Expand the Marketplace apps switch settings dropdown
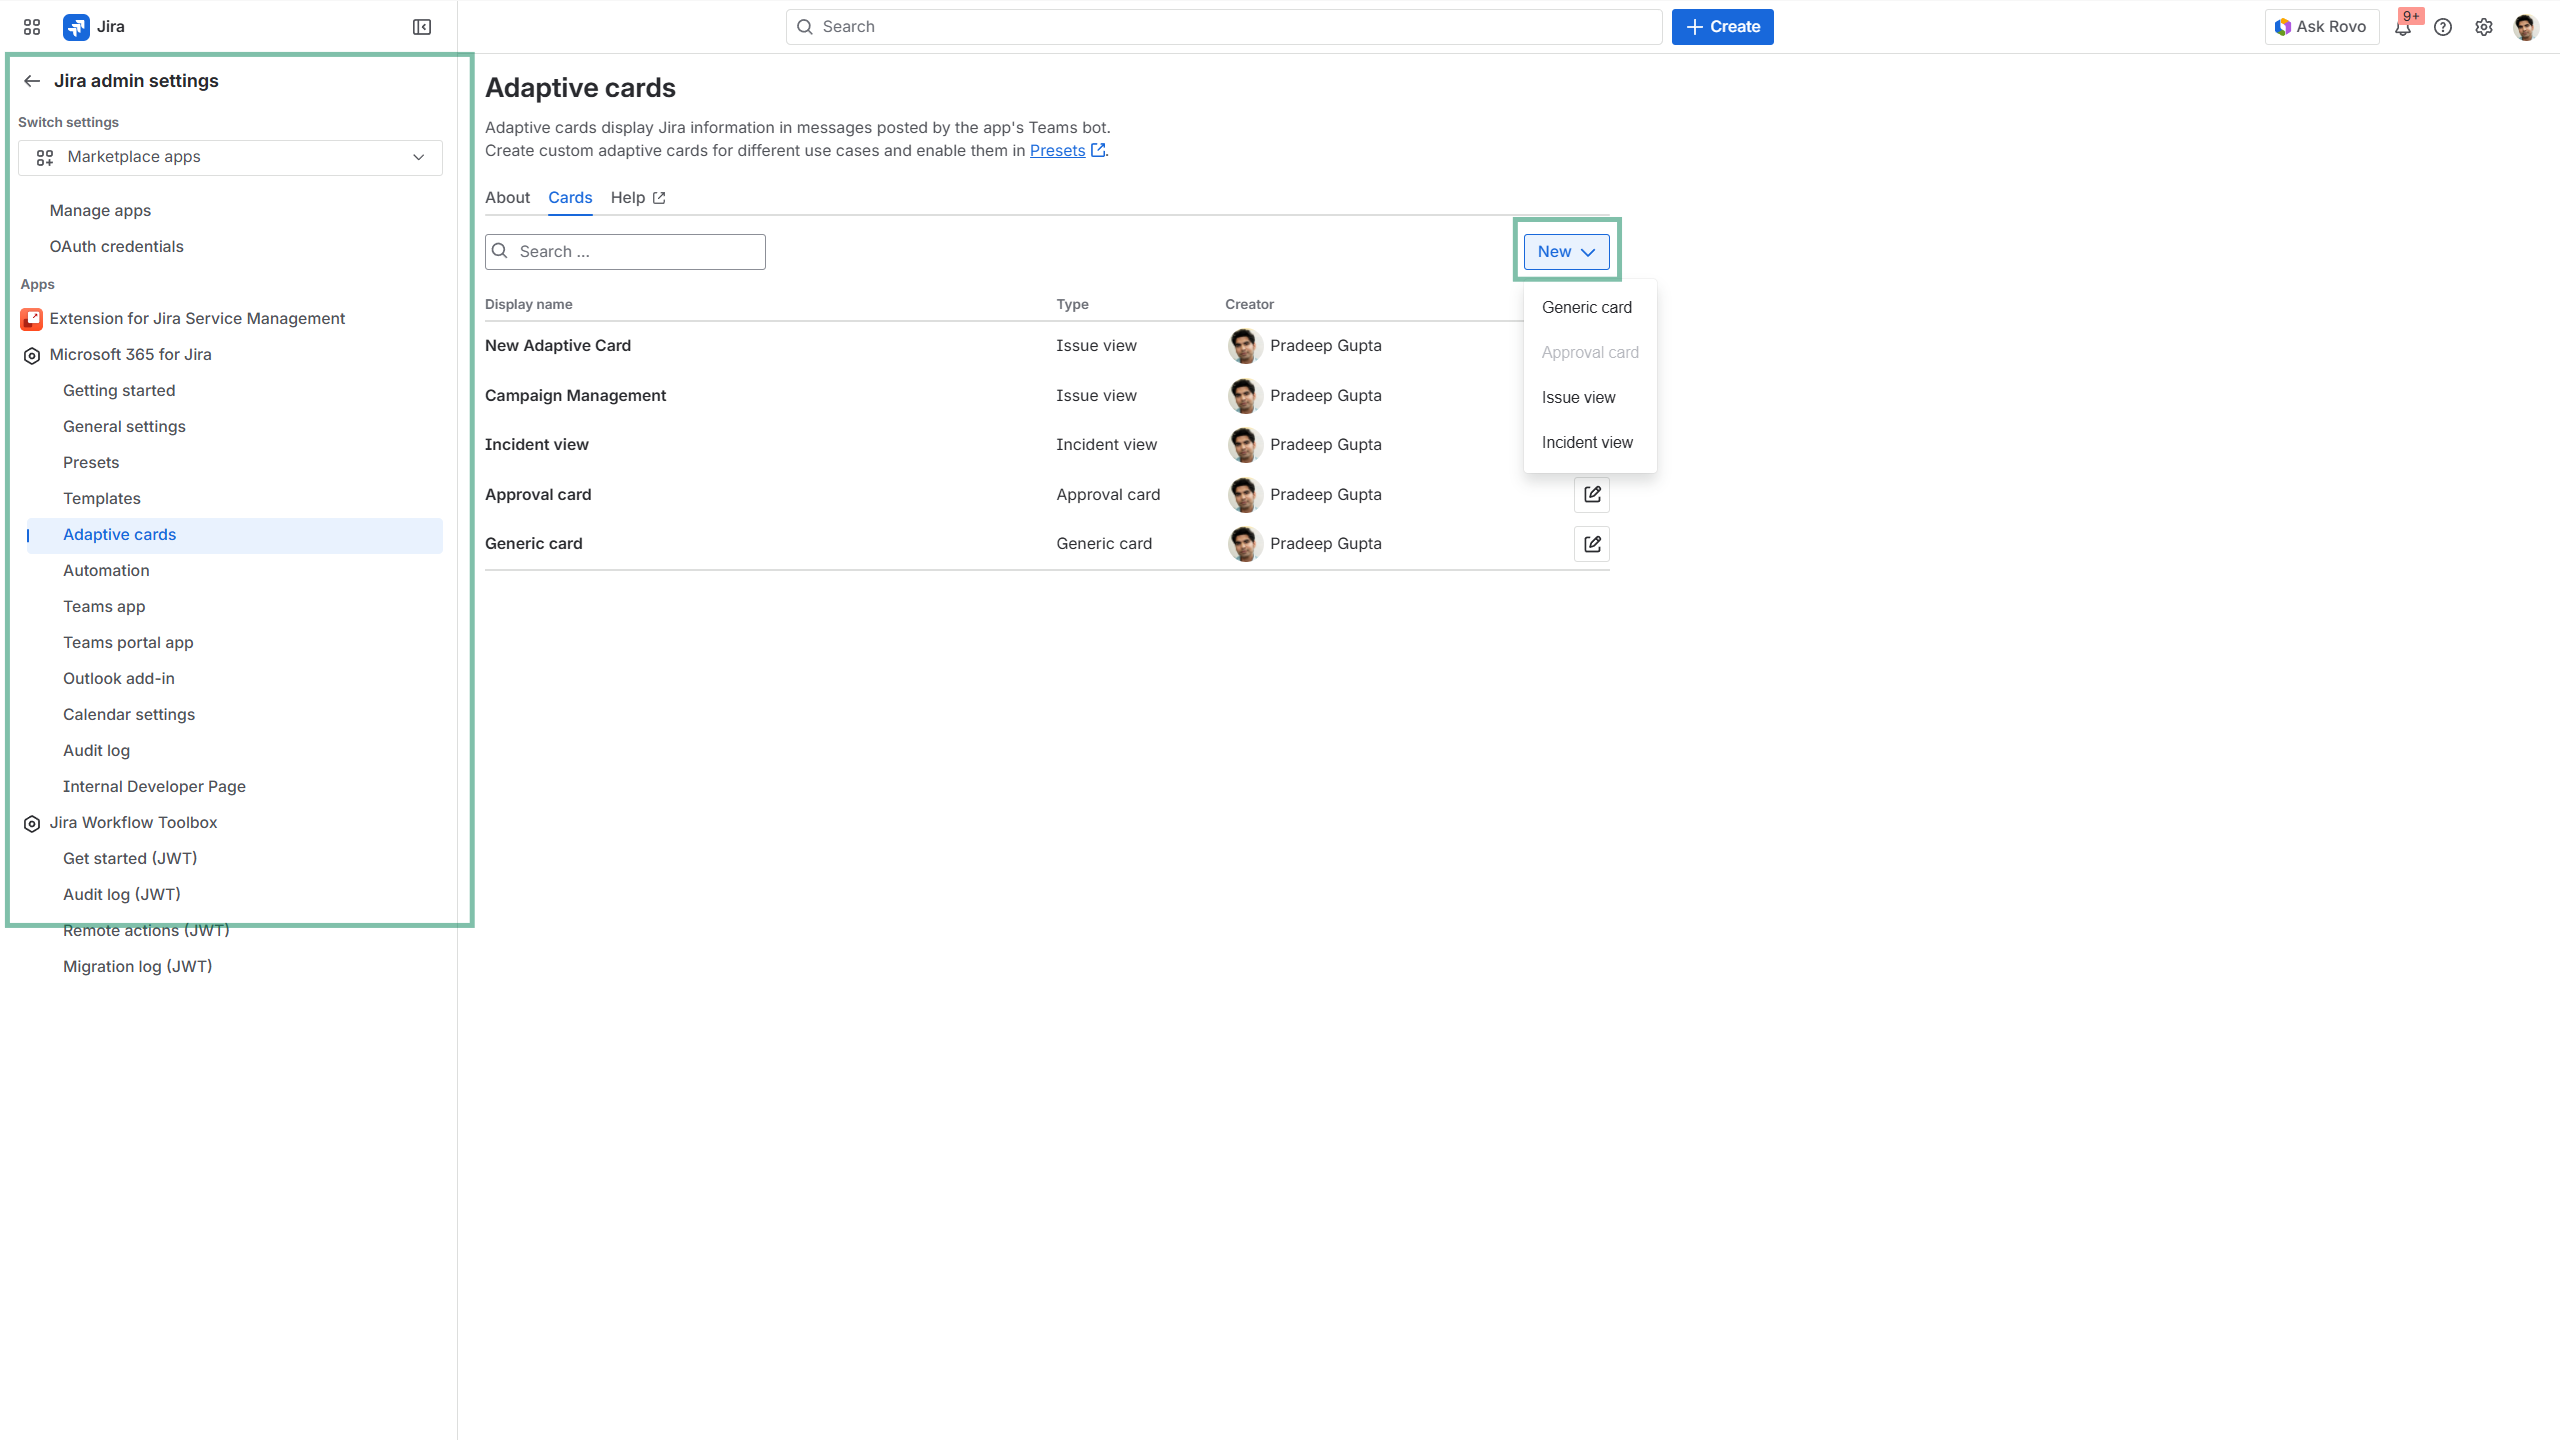The width and height of the screenshot is (2560, 1440). (x=230, y=157)
